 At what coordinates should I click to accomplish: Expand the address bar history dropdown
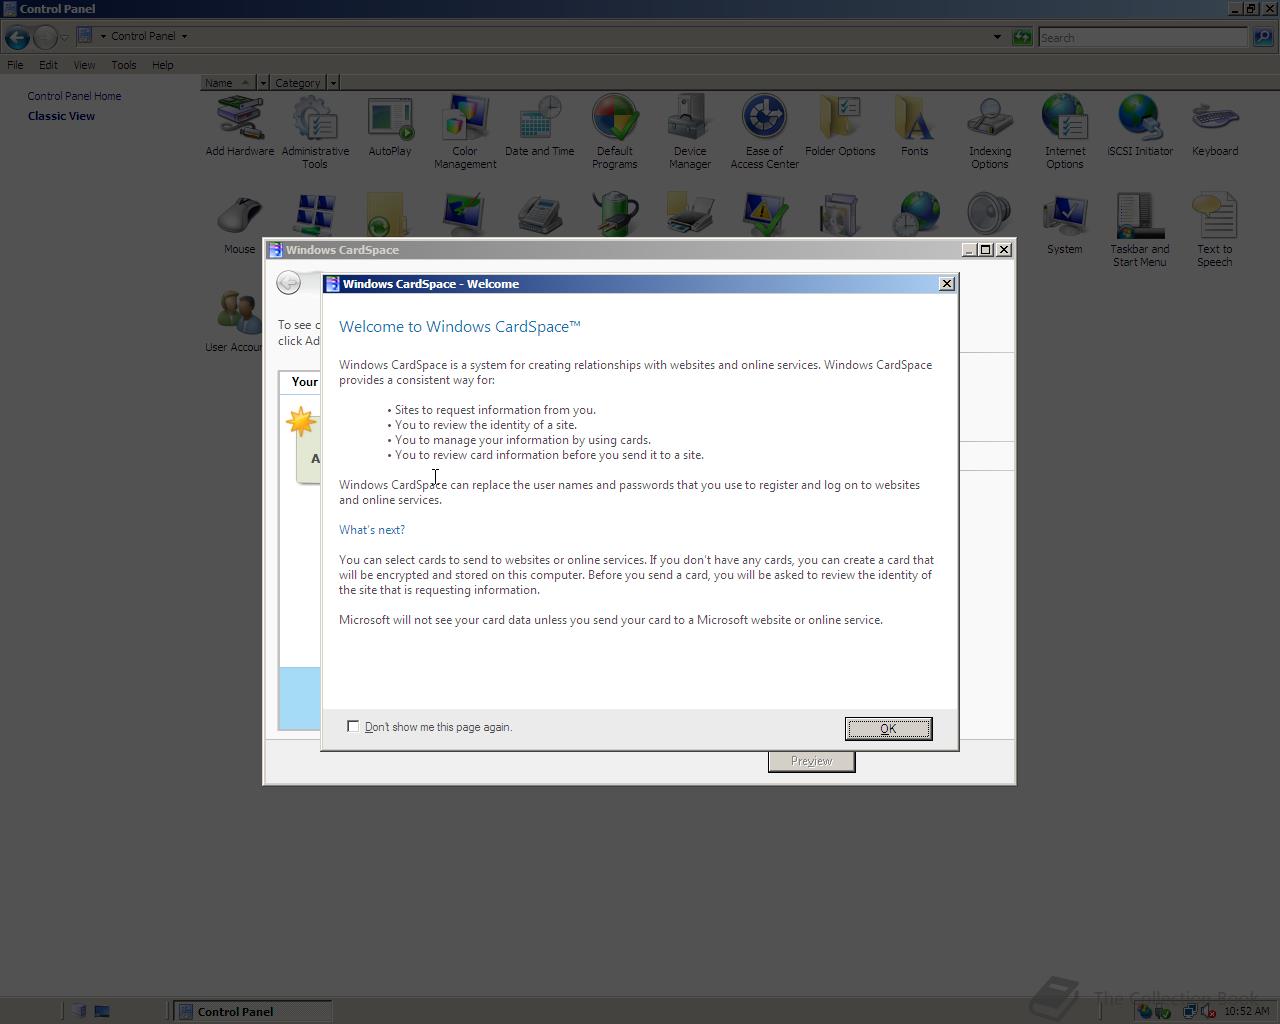[x=997, y=37]
